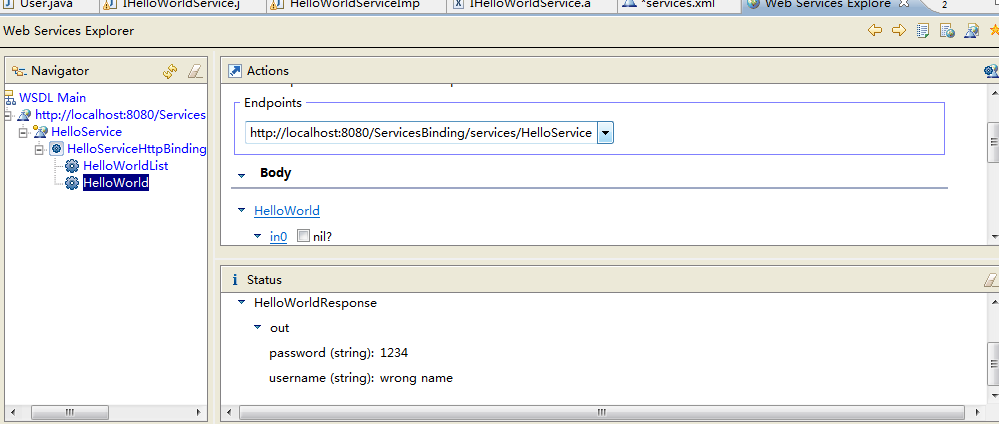Click the 'password (string): 1234' text
This screenshot has width=999, height=424.
click(x=338, y=353)
